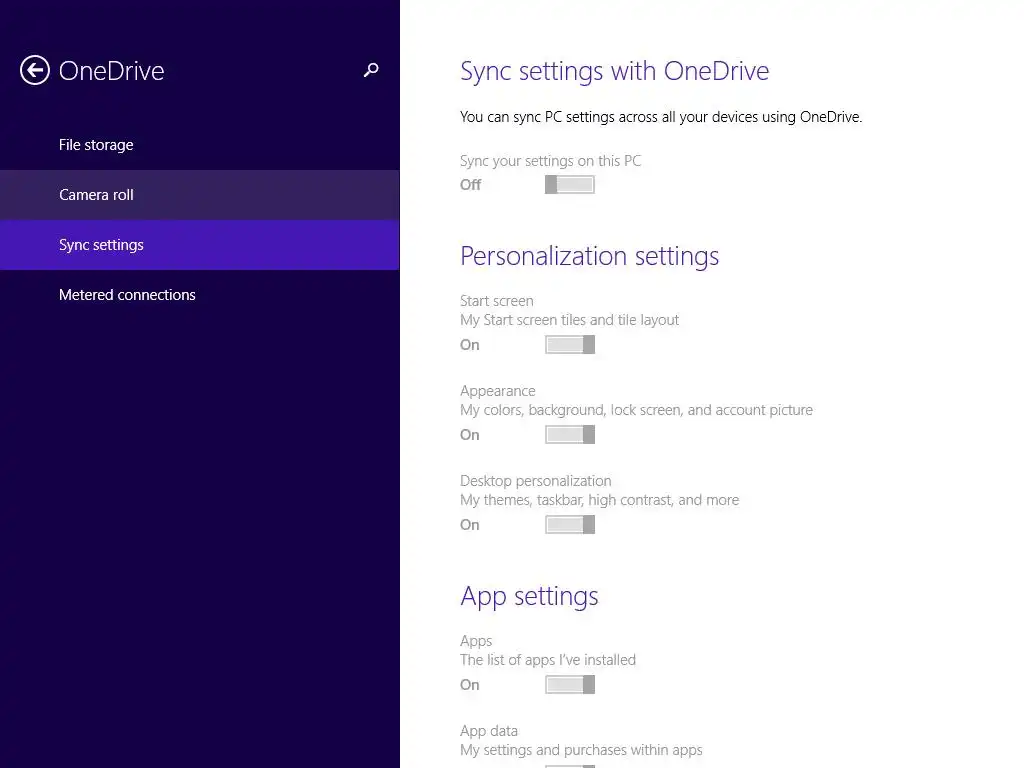Toggle the Desktop personalization switch

(x=569, y=524)
